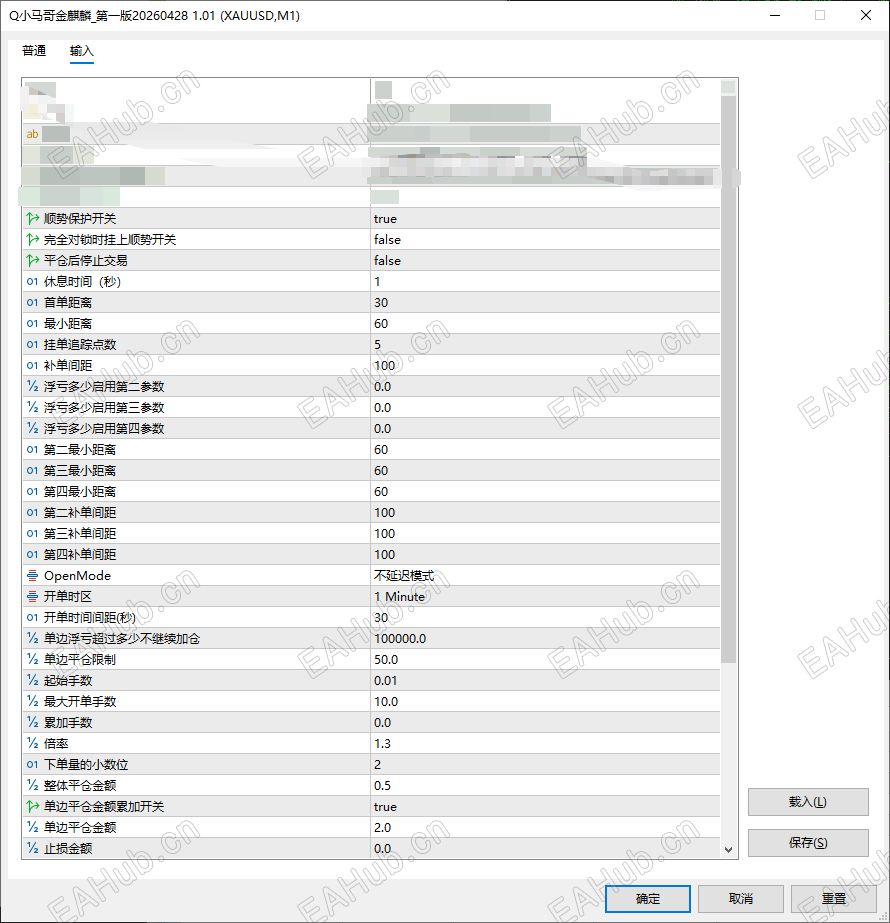Click the integer icon beside 休息时间 (秒)

click(x=32, y=281)
